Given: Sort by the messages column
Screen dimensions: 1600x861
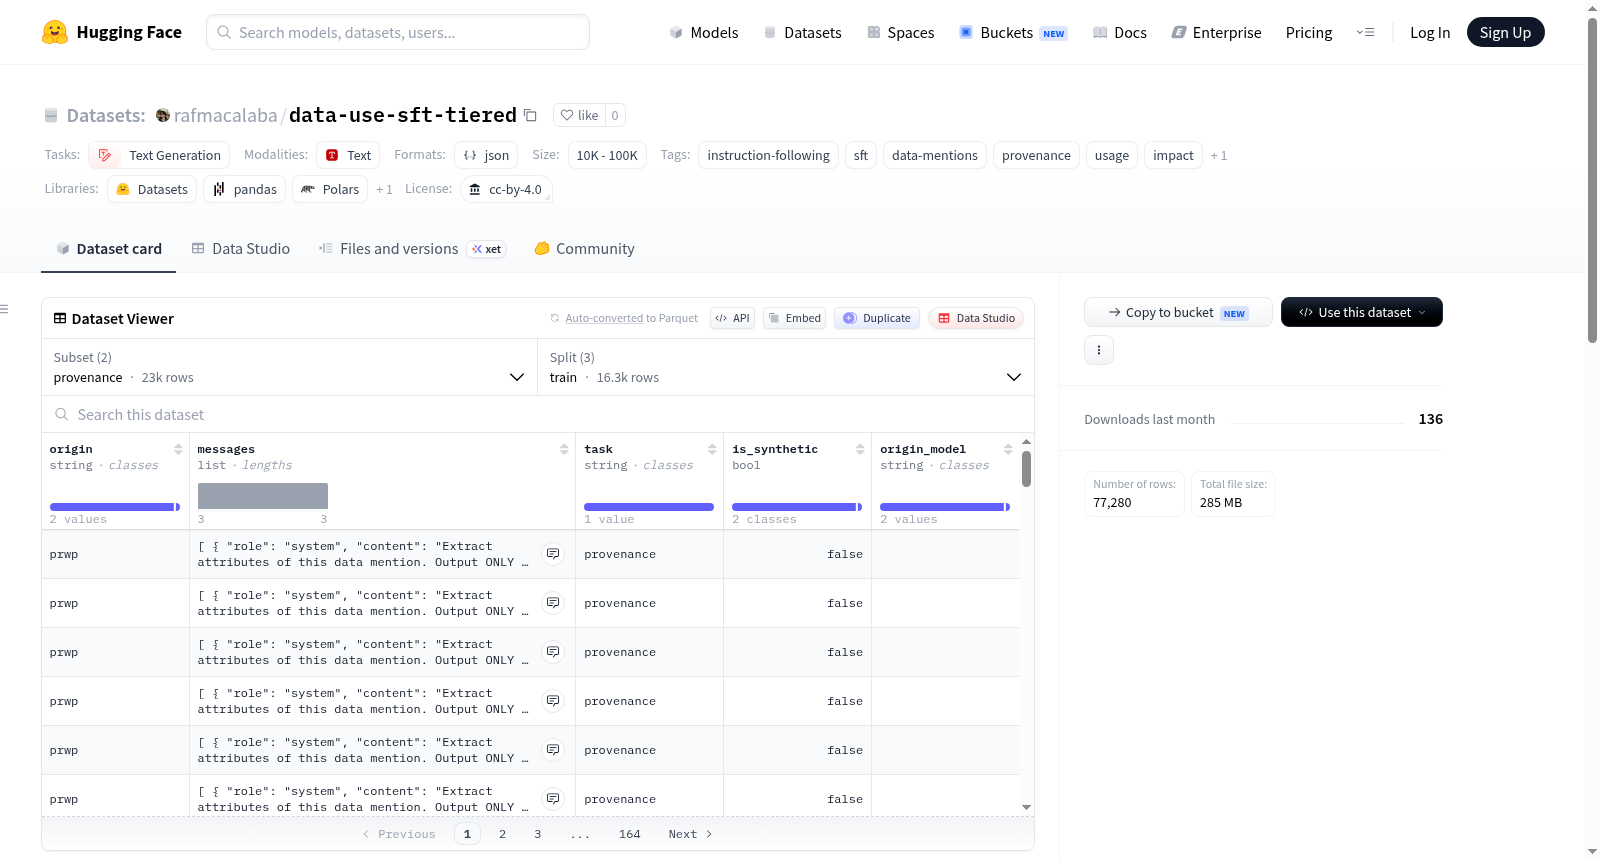Looking at the screenshot, I should click(564, 449).
